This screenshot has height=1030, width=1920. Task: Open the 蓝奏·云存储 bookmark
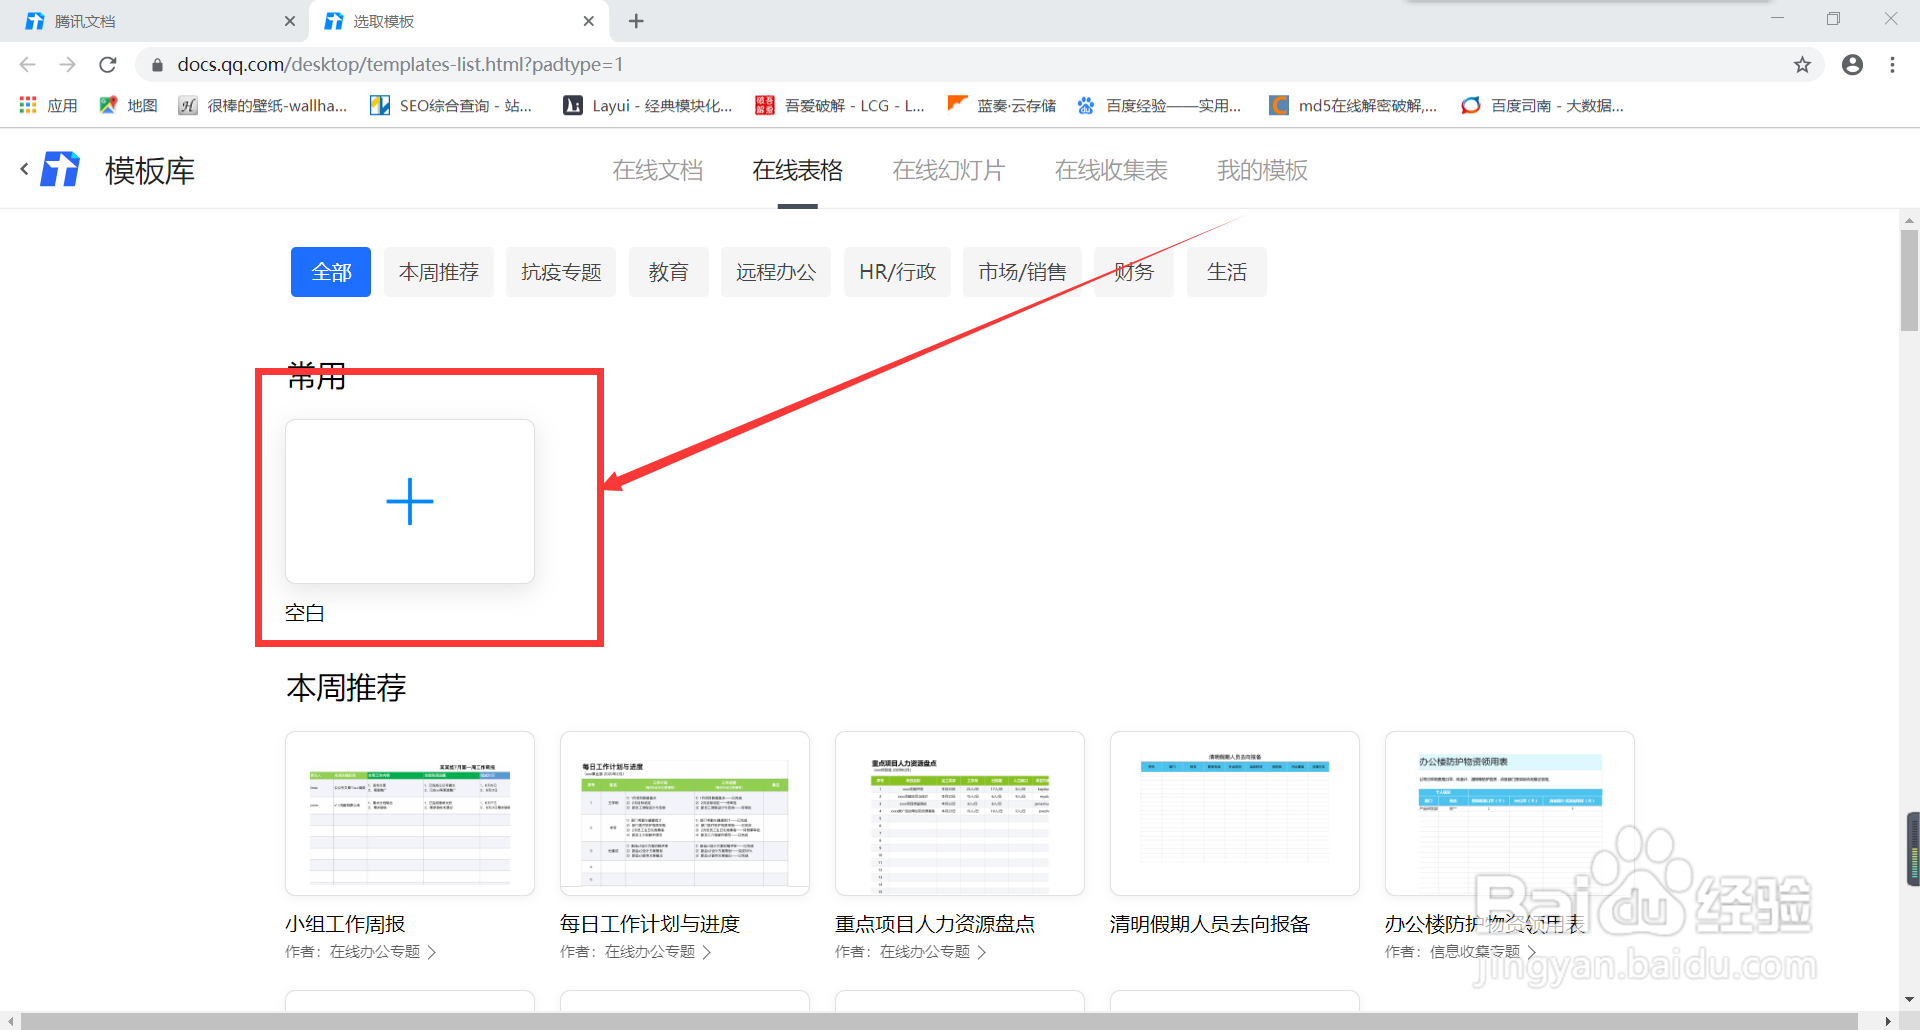tap(1002, 105)
